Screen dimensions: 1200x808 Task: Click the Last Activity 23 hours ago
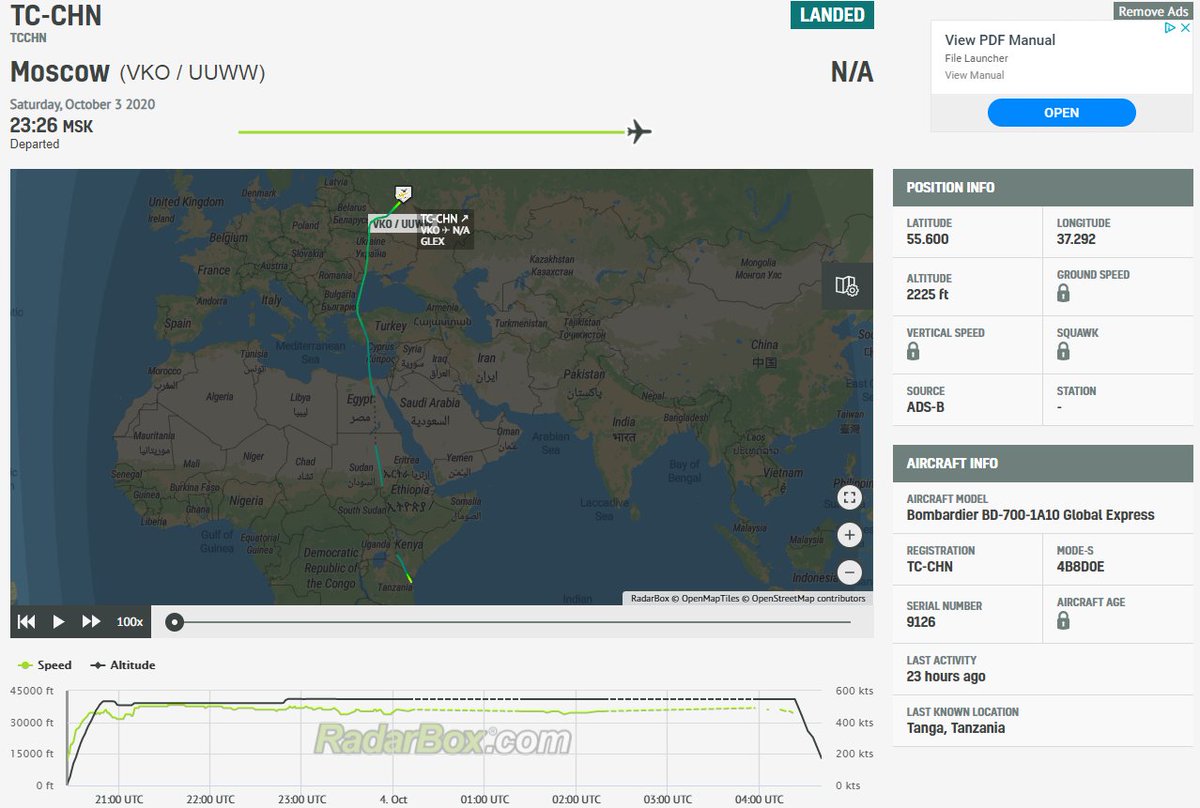(x=945, y=676)
